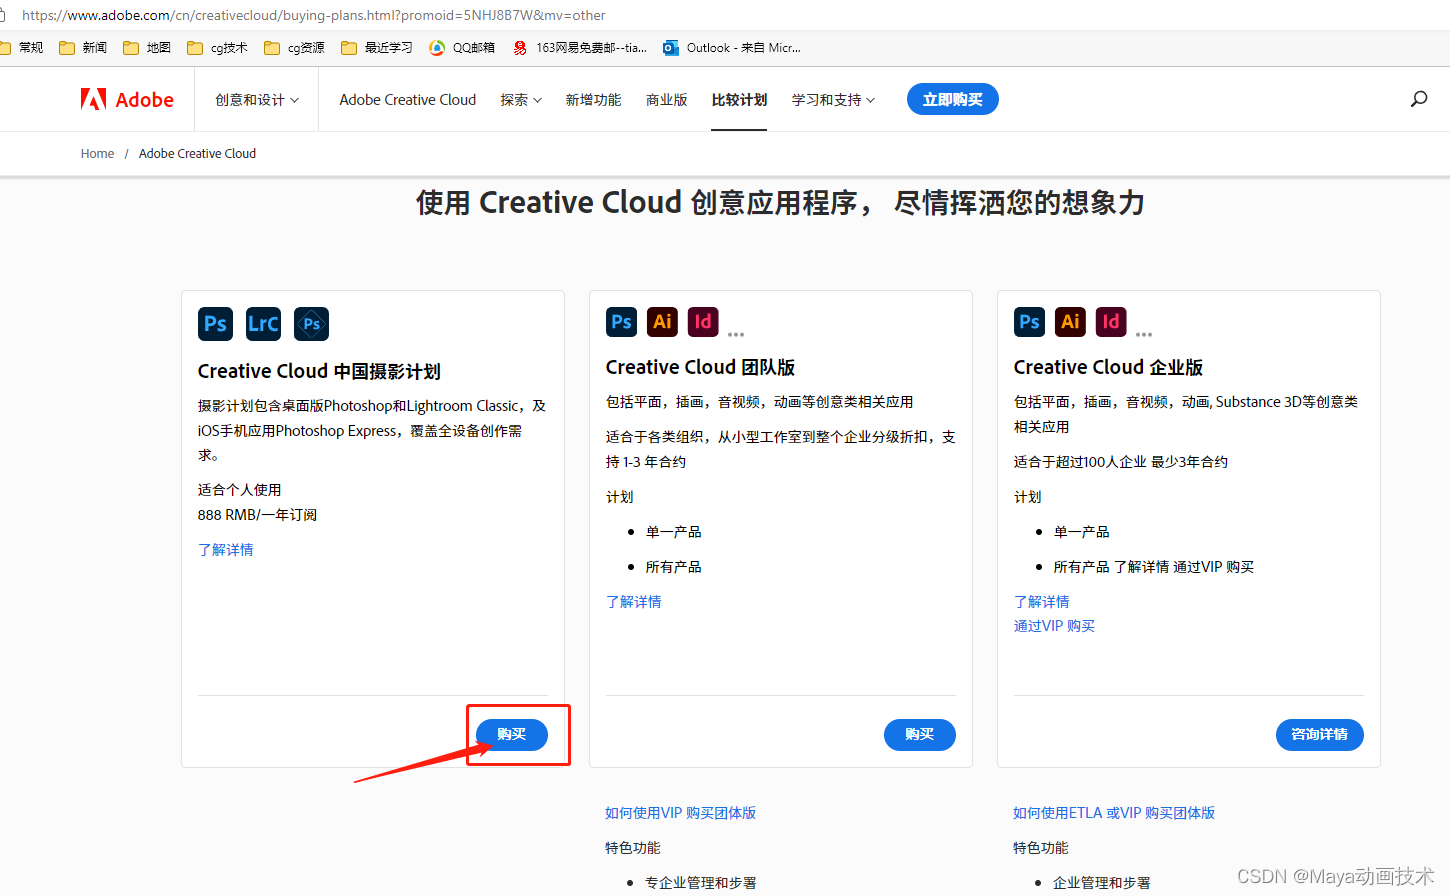Open the 最近学习 bookmark folder
1450x896 pixels.
point(377,48)
